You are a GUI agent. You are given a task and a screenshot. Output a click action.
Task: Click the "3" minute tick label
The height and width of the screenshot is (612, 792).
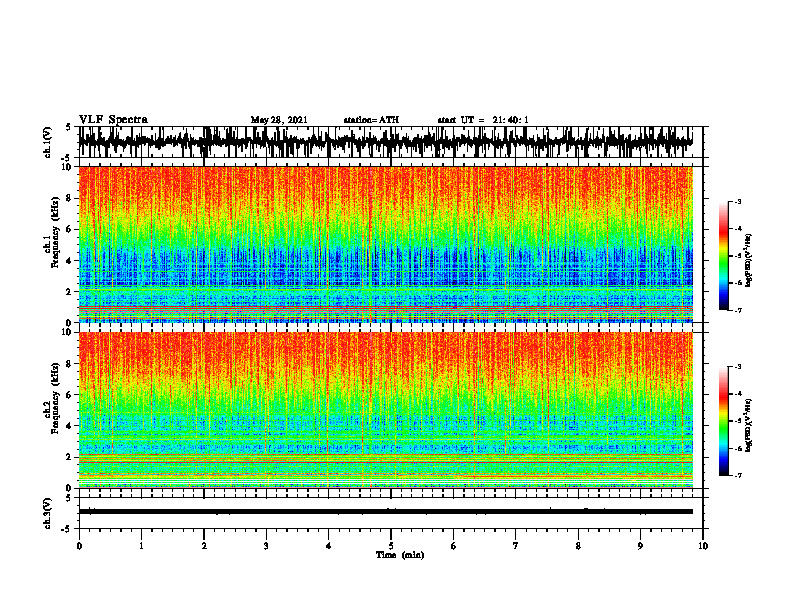tap(266, 546)
